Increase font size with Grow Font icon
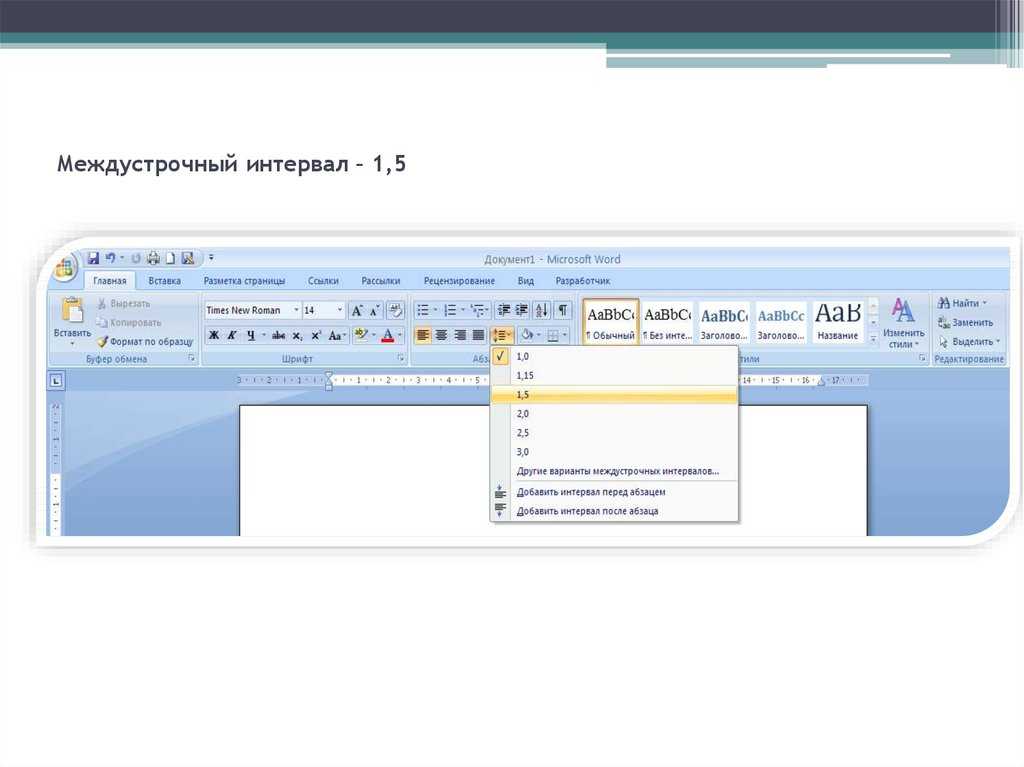 click(357, 311)
